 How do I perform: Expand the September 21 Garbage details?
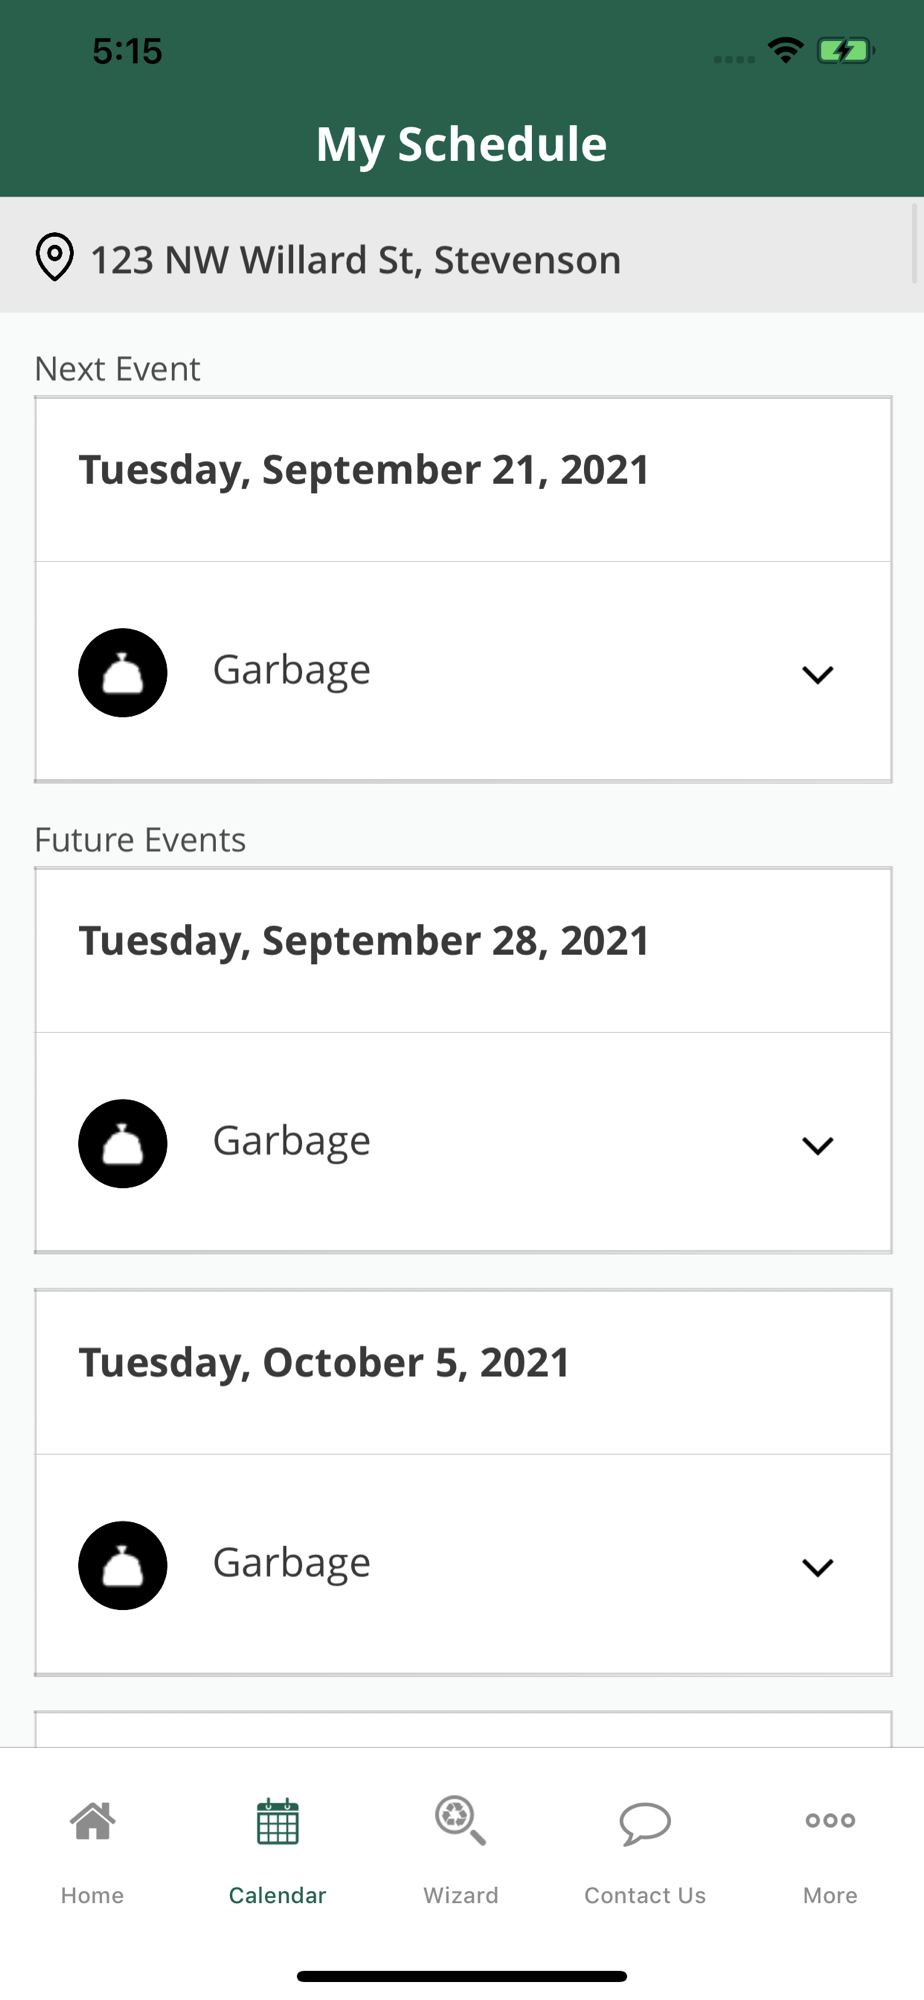pos(817,675)
